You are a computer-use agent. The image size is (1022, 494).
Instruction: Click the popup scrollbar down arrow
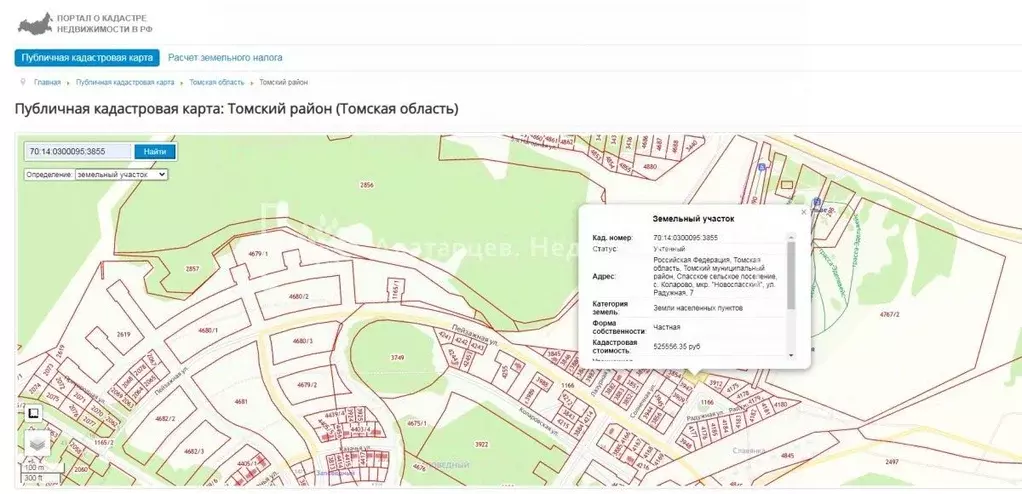point(791,355)
